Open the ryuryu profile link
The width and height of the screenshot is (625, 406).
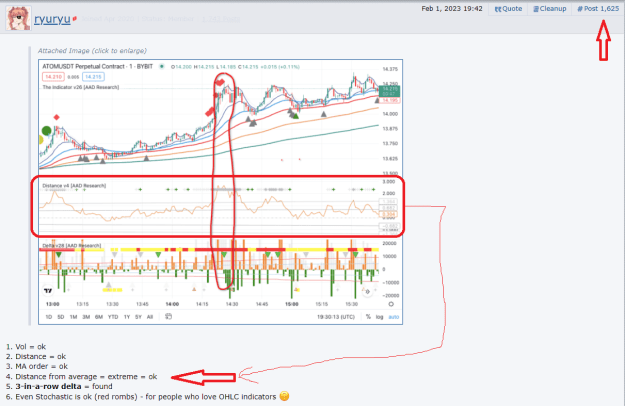coord(52,19)
